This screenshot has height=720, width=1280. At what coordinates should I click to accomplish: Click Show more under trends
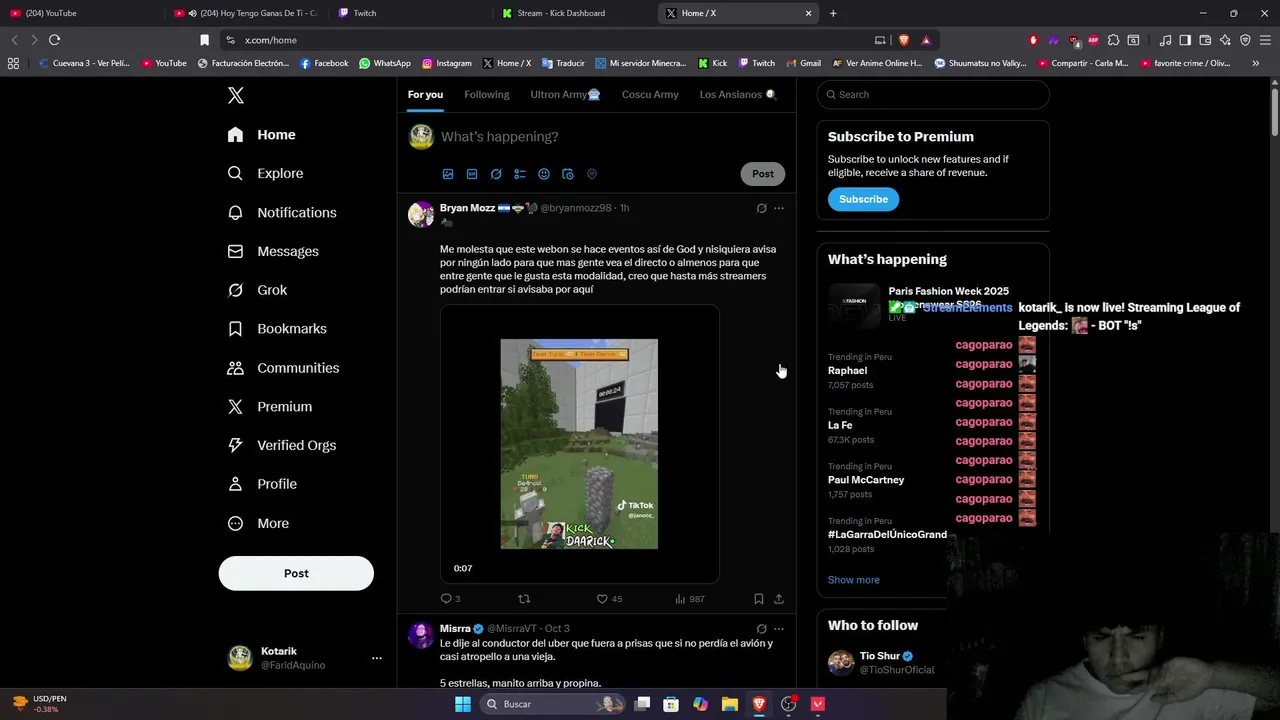[x=854, y=580]
